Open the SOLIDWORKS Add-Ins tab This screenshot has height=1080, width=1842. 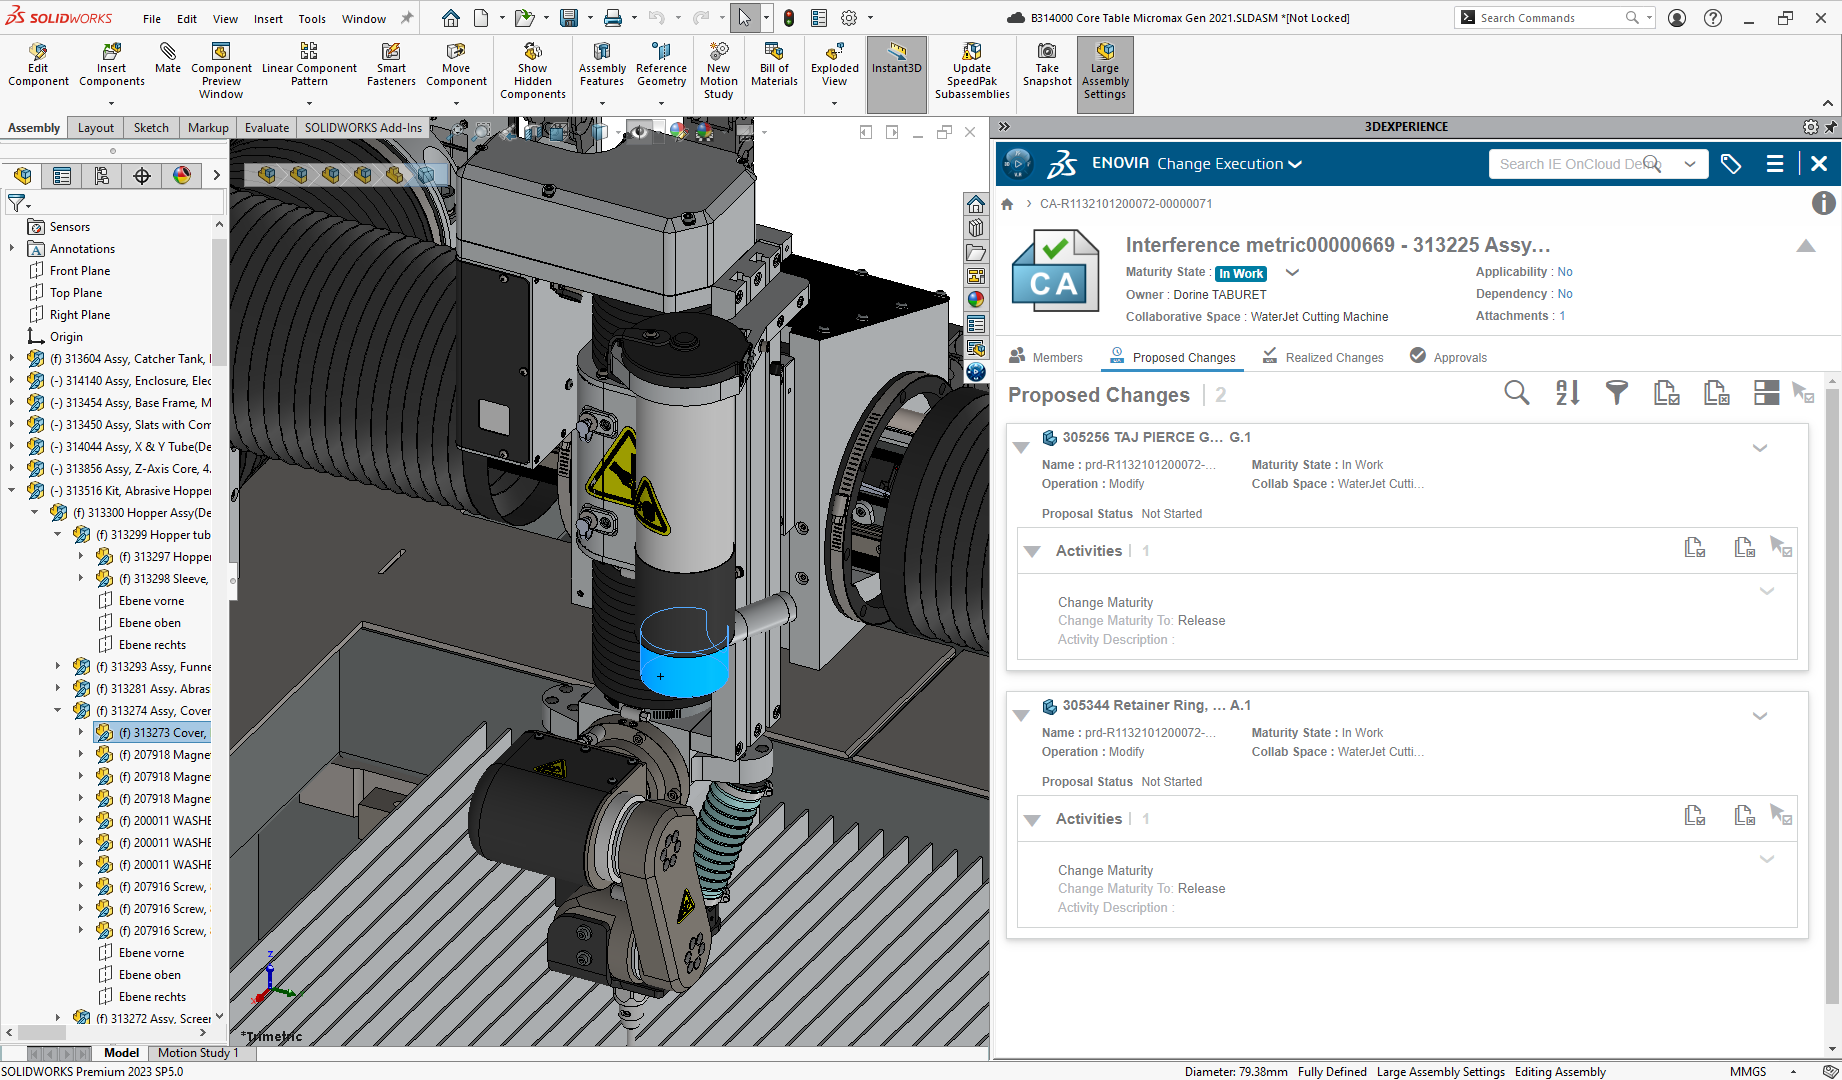(364, 127)
